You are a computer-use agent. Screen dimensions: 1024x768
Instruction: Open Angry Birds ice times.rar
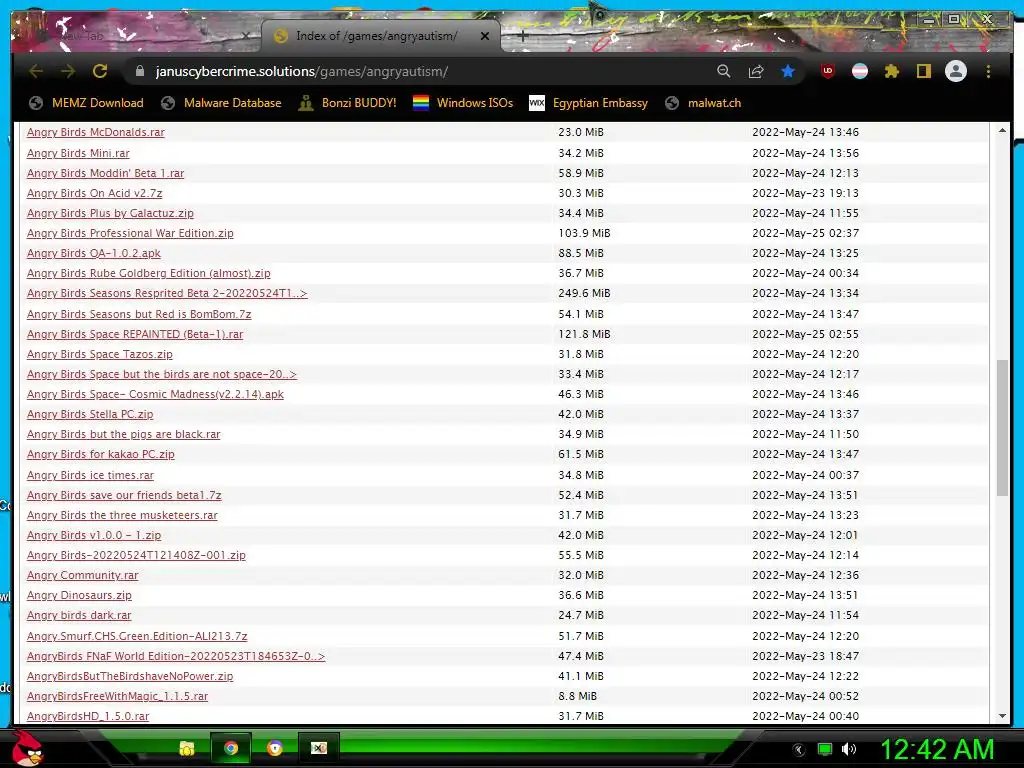click(x=90, y=475)
